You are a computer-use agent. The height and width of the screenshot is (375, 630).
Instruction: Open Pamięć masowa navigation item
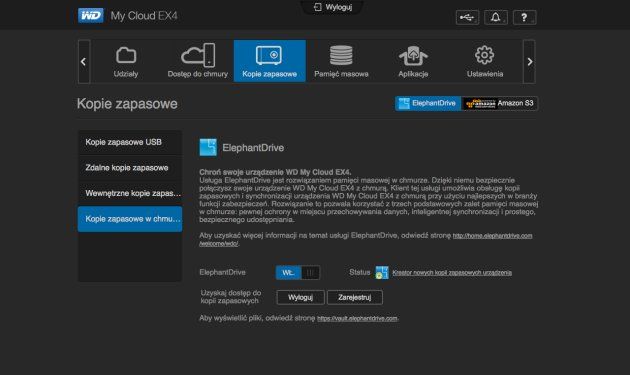tap(341, 61)
